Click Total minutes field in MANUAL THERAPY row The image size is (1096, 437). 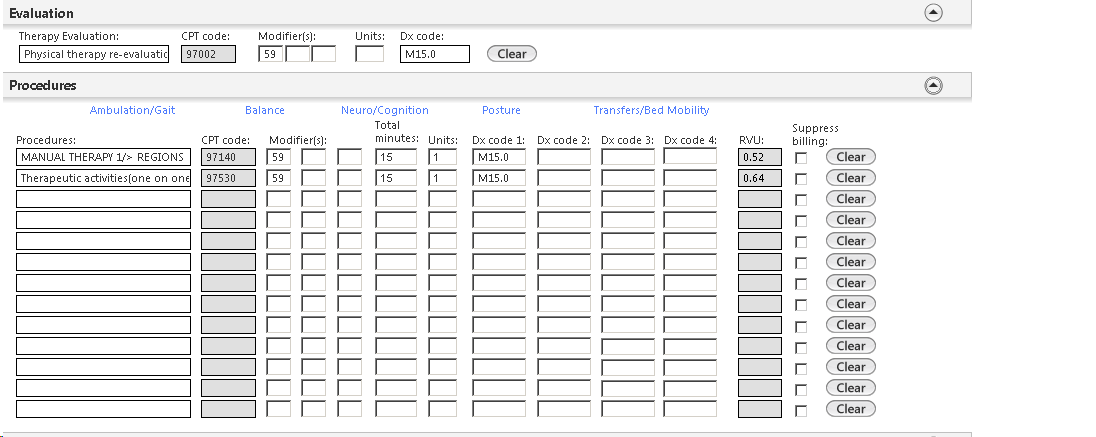(x=396, y=157)
